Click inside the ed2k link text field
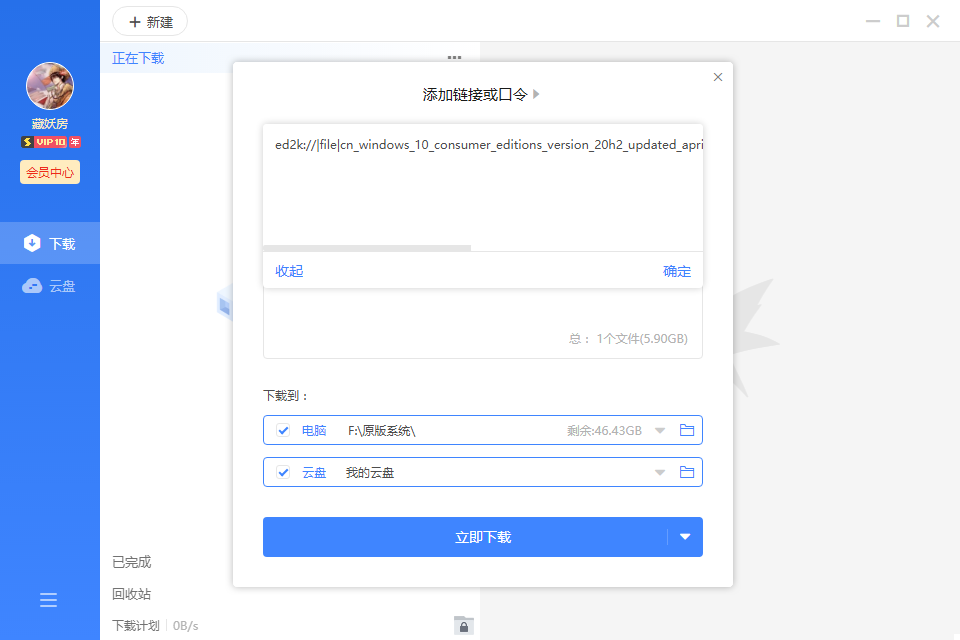 tap(482, 190)
